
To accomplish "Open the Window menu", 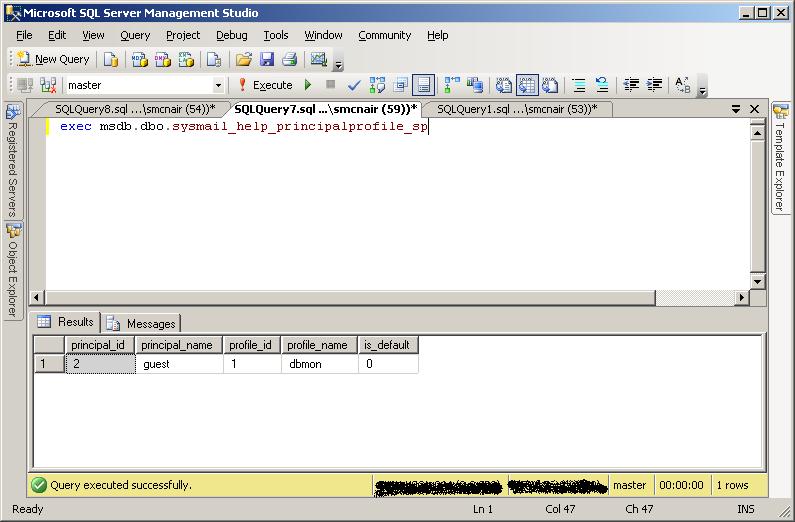I will click(323, 35).
